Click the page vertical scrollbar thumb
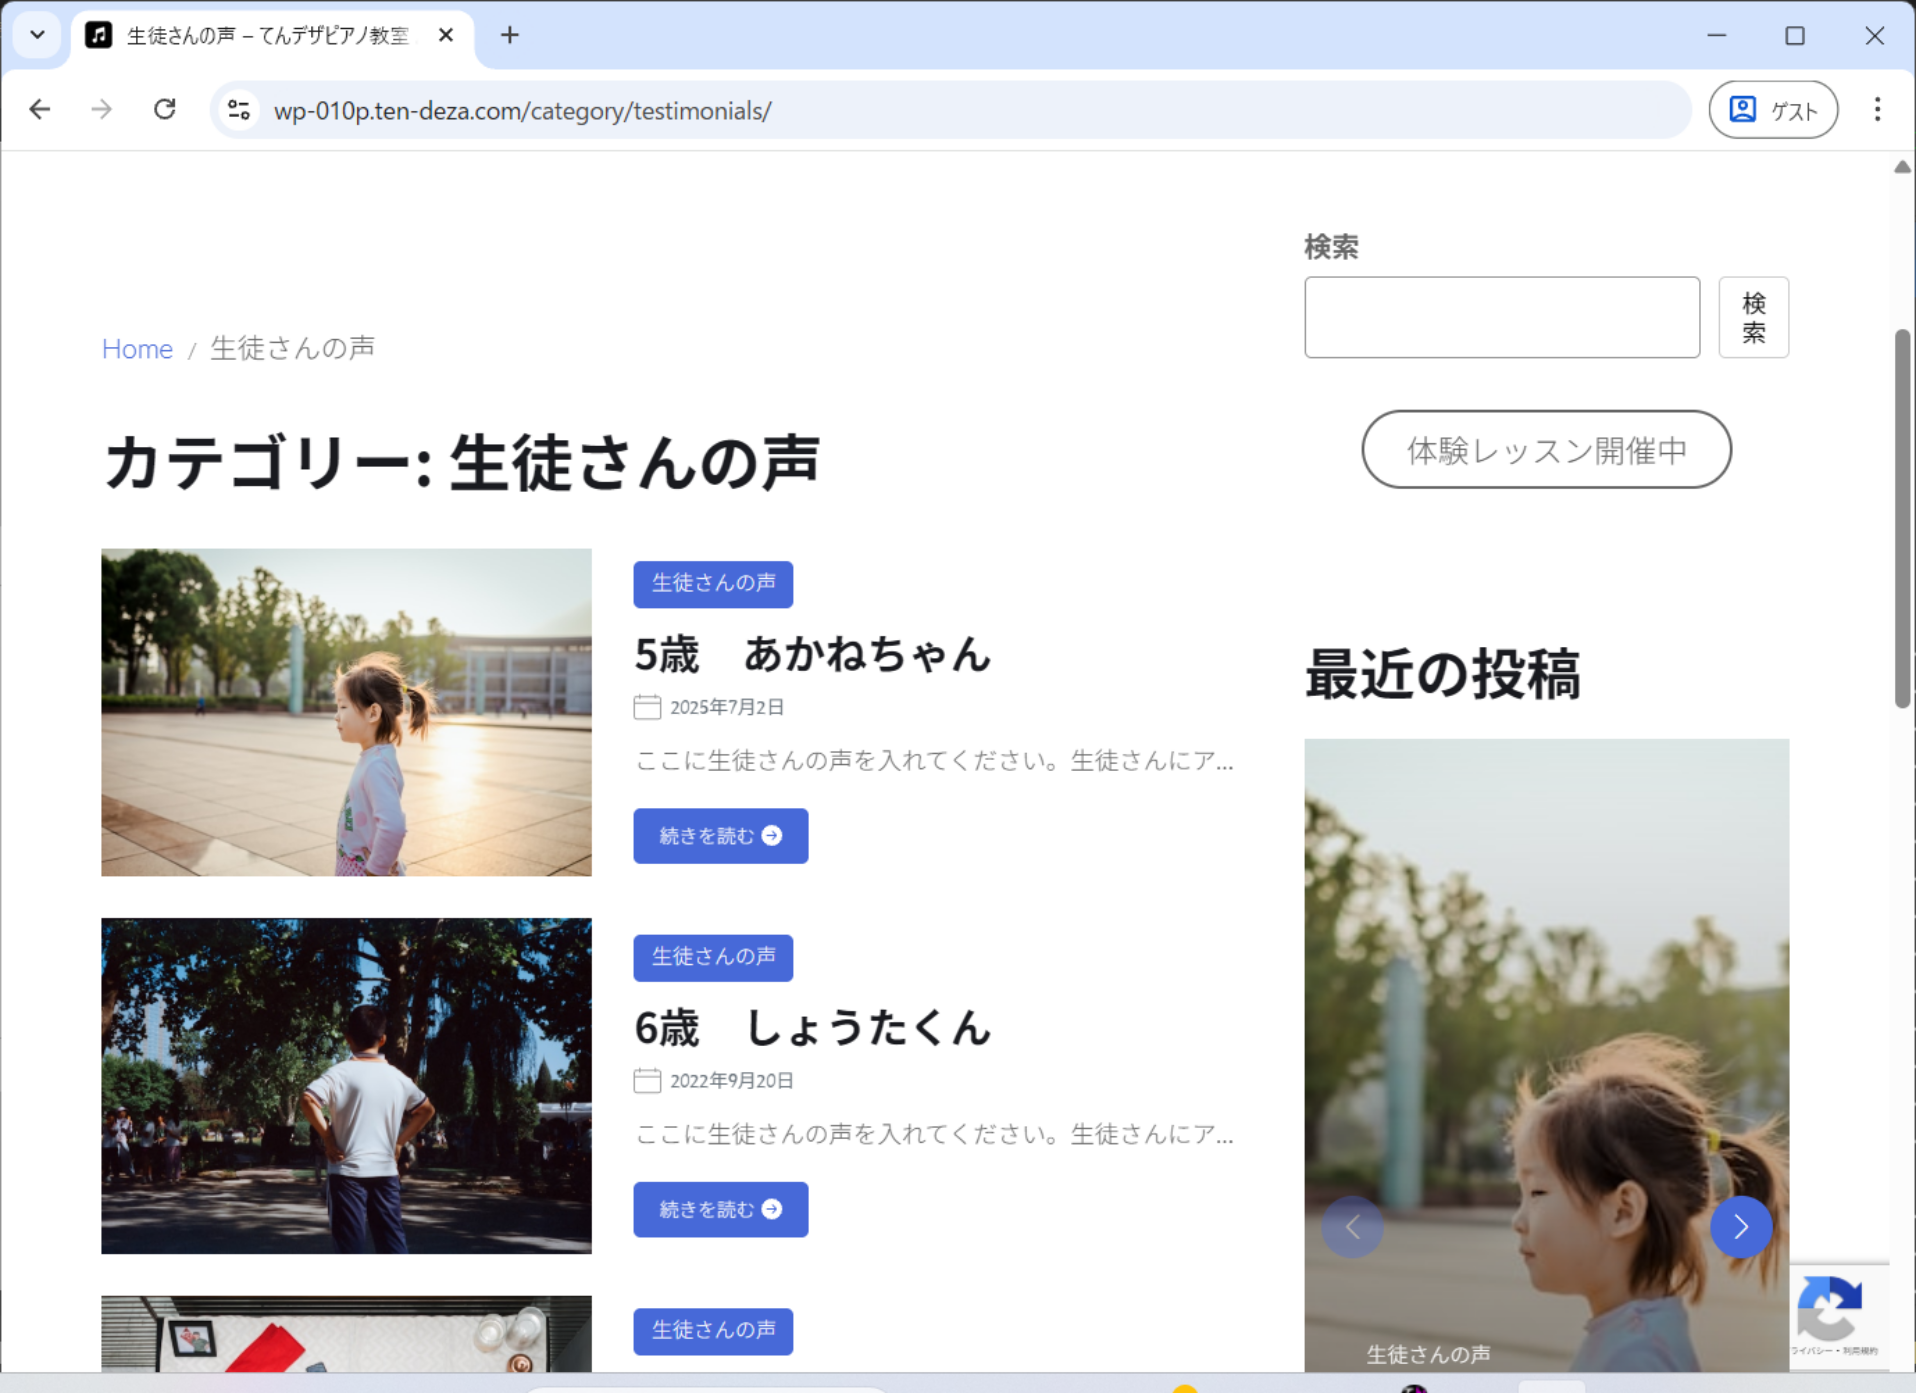The width and height of the screenshot is (1916, 1393). (1902, 518)
